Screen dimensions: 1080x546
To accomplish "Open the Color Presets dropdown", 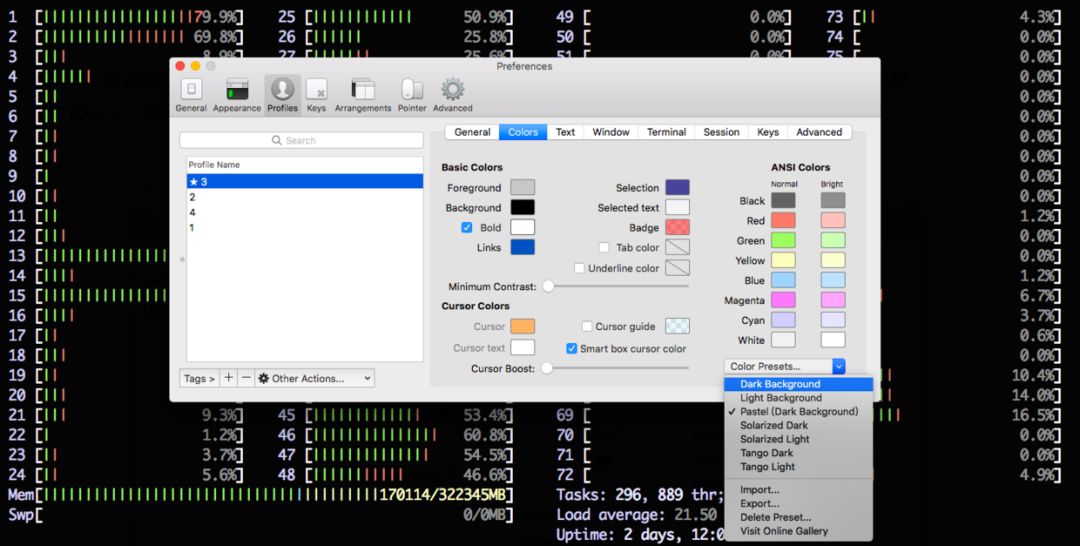I will [785, 366].
